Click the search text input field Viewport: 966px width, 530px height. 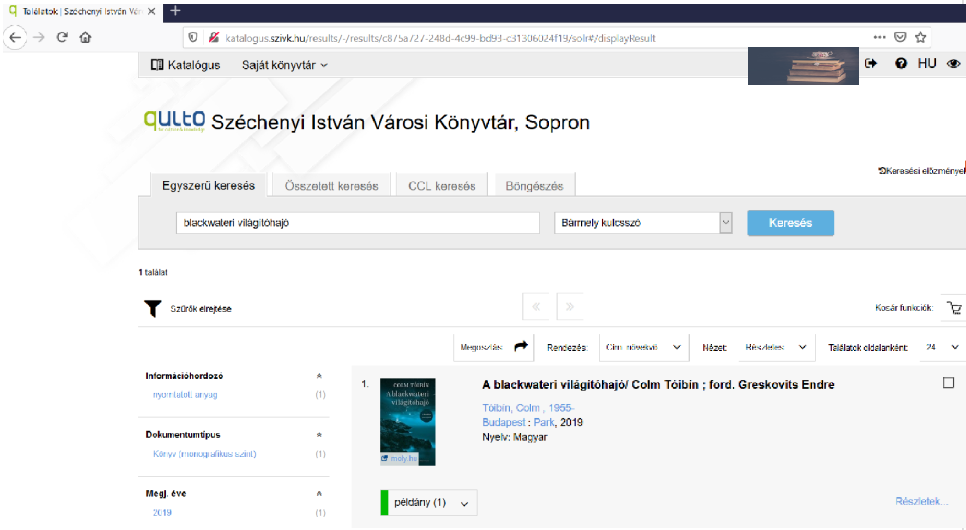point(356,223)
